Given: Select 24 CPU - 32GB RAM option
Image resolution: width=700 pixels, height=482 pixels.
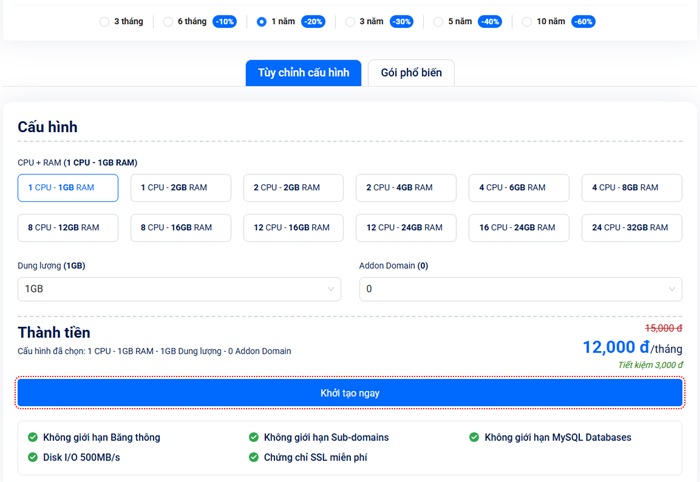Looking at the screenshot, I should (631, 228).
